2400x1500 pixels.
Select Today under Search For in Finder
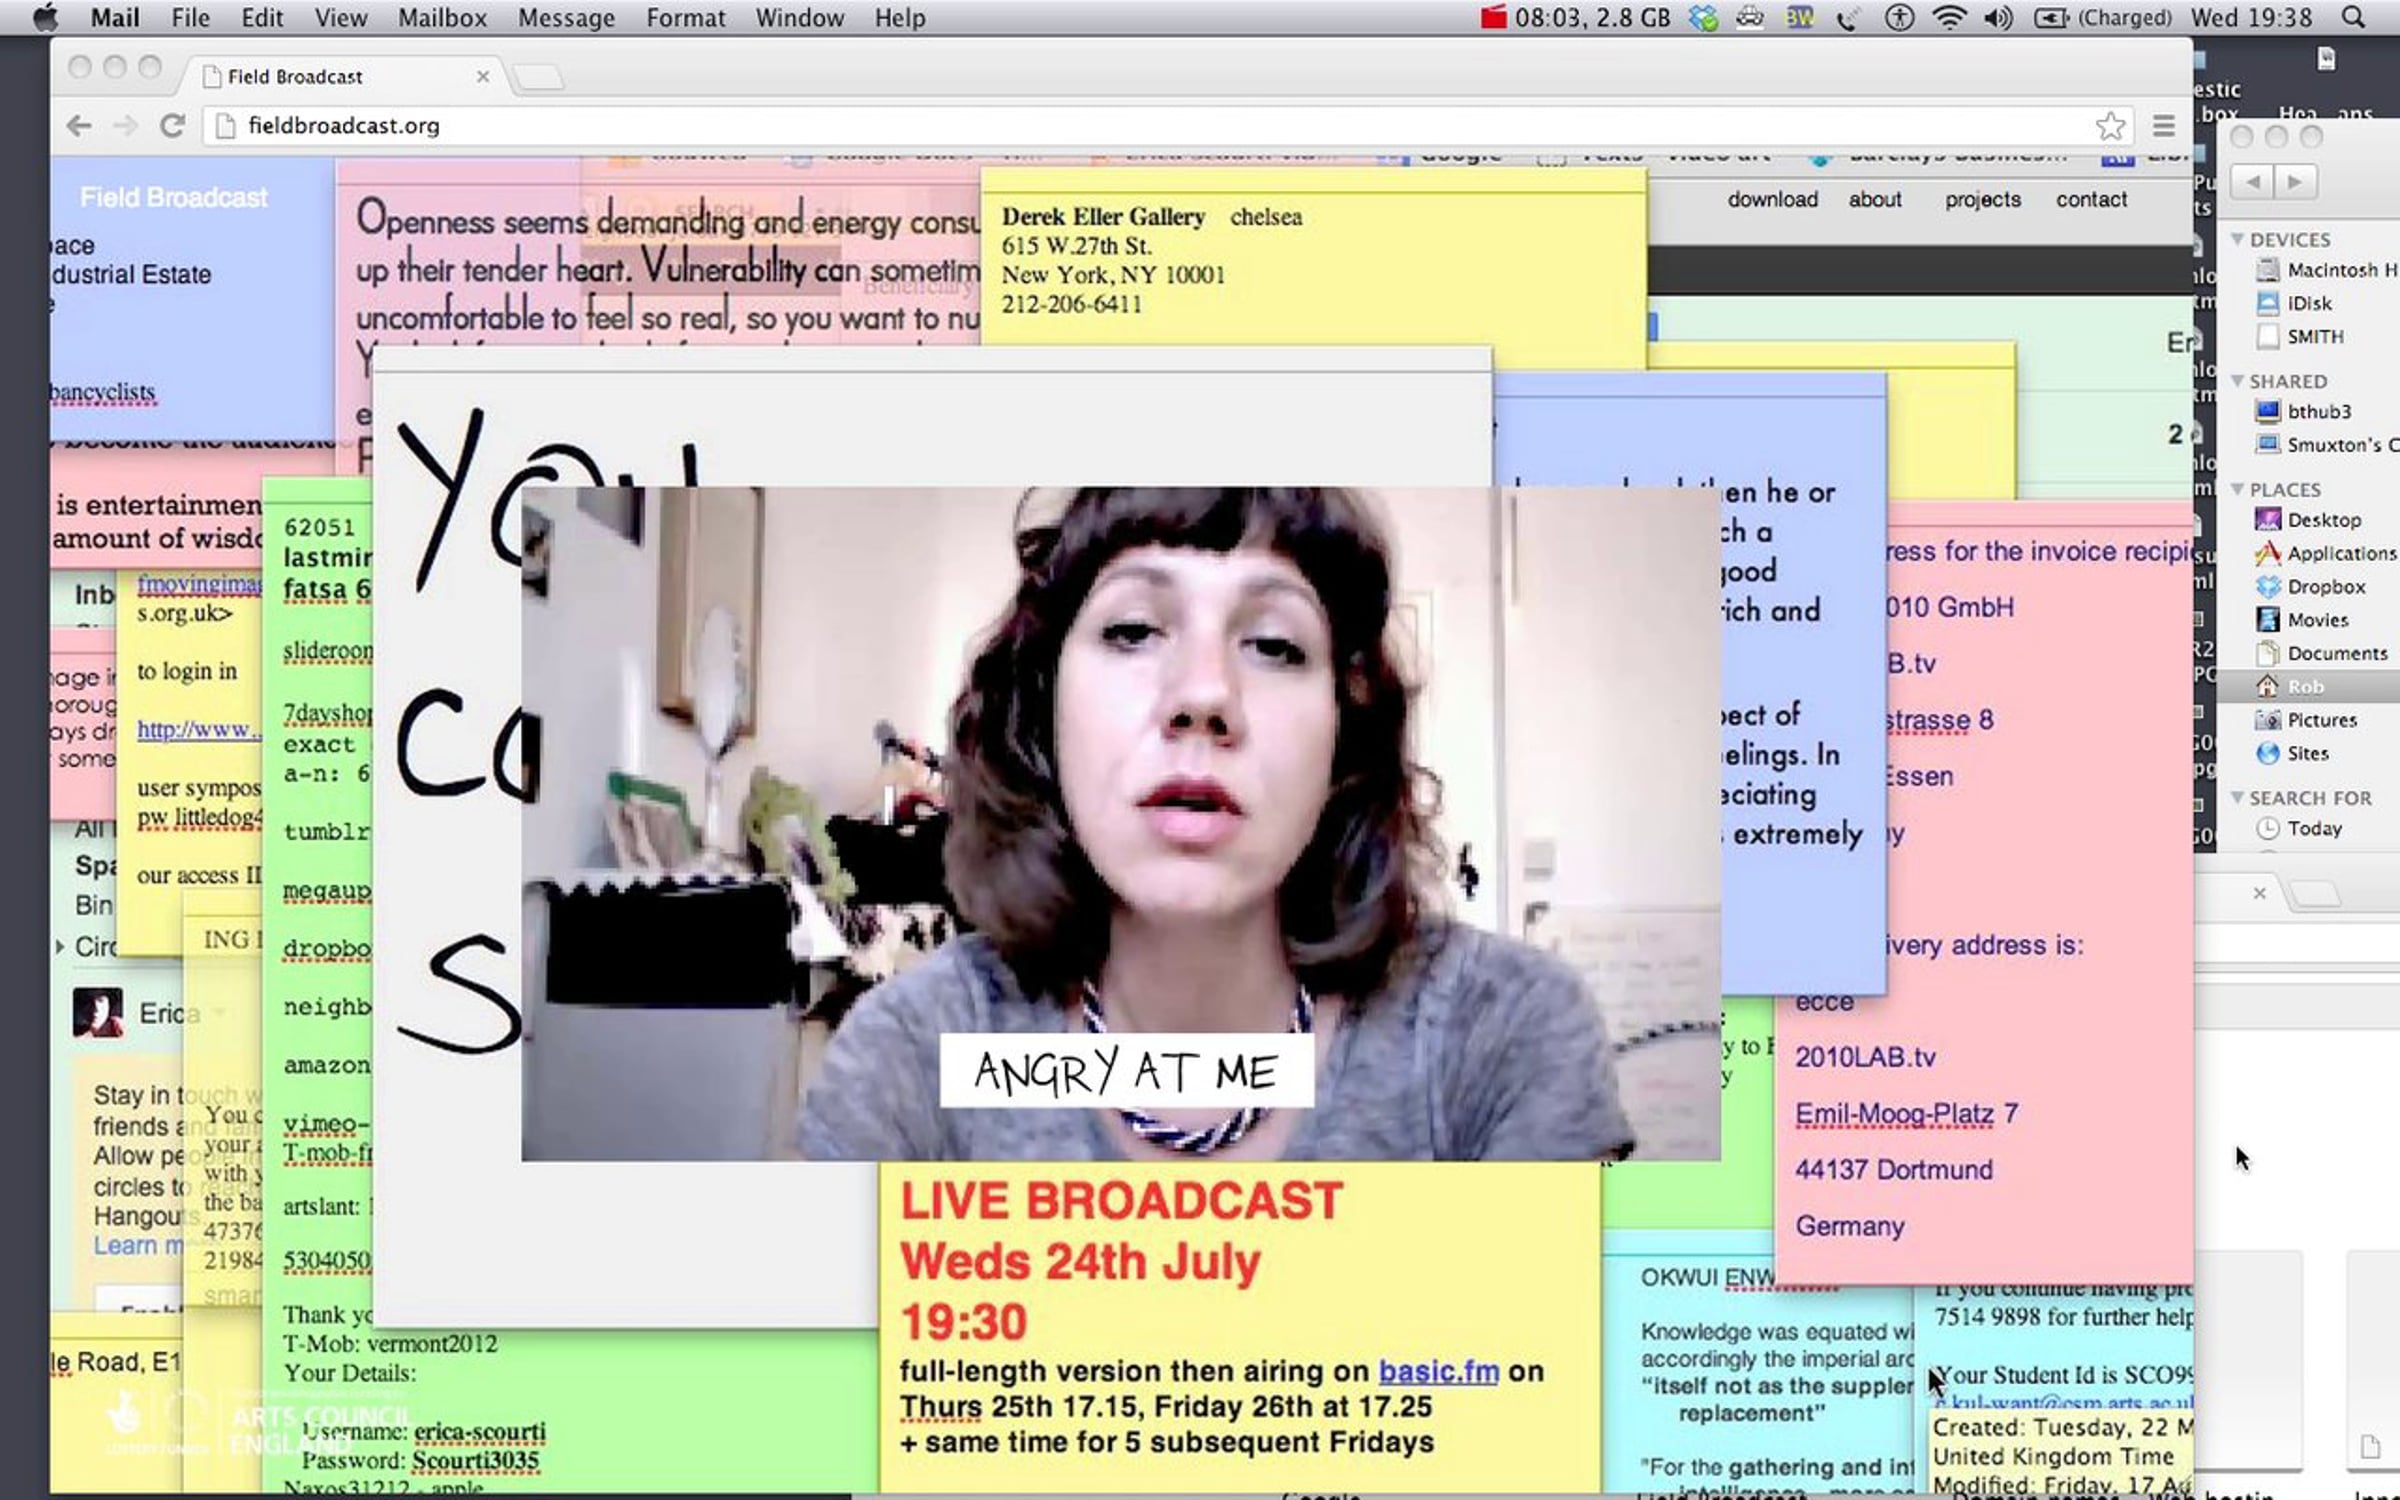(2300, 828)
